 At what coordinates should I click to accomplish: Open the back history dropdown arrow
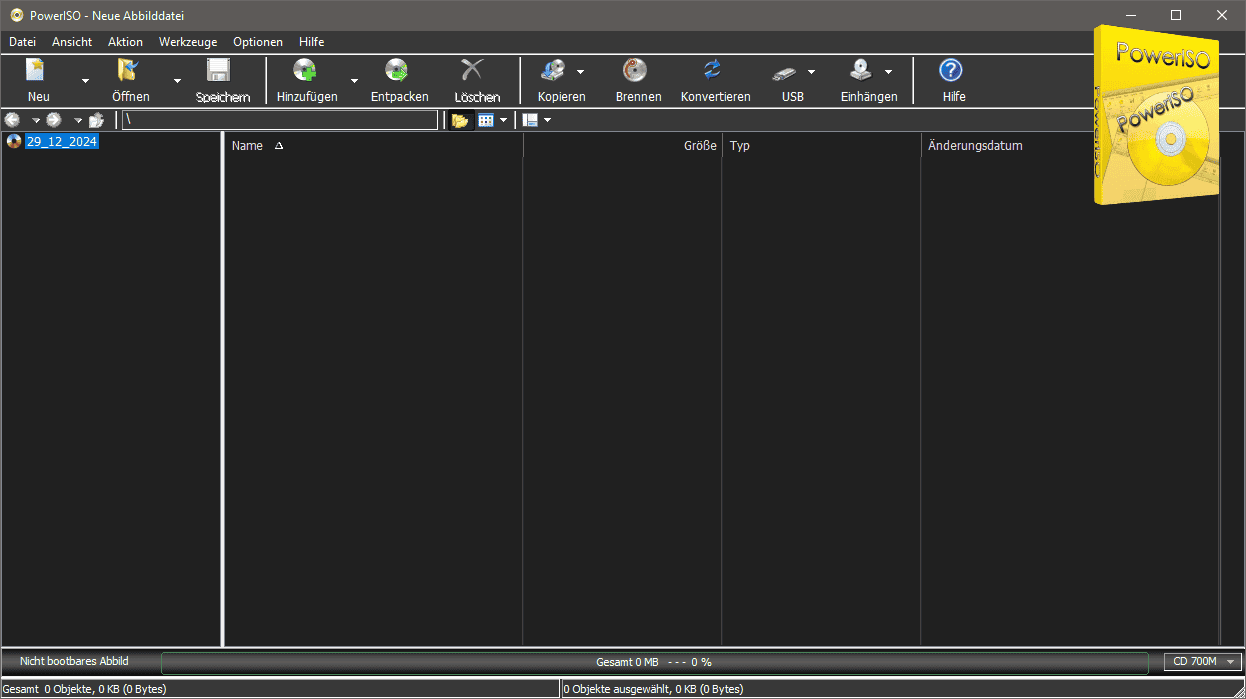click(36, 121)
